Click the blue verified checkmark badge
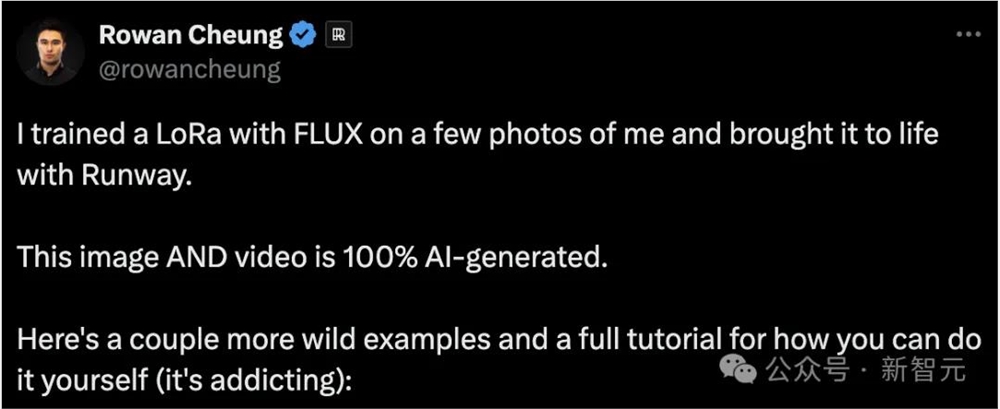The image size is (1000, 409). (x=303, y=37)
